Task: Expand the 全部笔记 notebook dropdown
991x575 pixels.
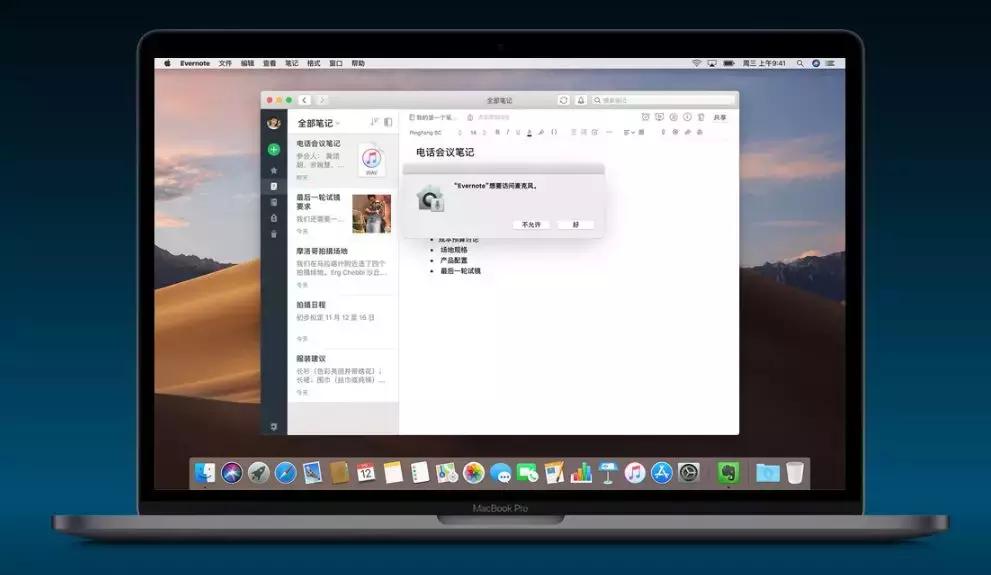Action: pyautogui.click(x=319, y=123)
